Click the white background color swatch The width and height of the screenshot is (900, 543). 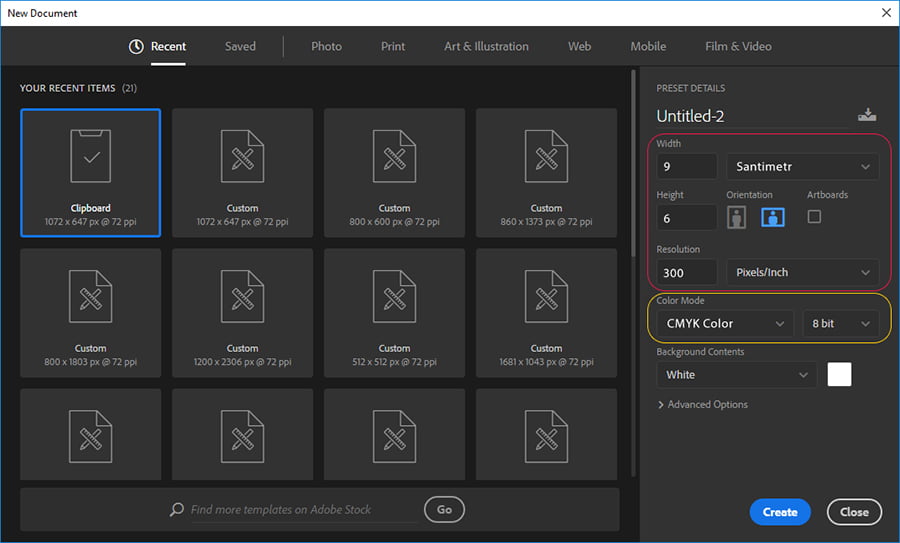pos(839,374)
